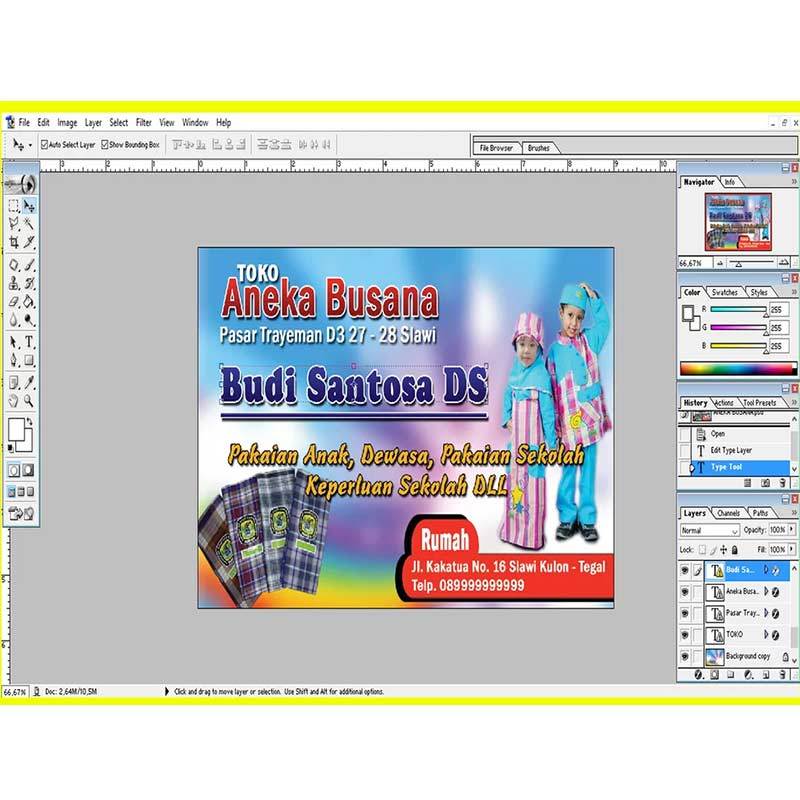Open the Fill slider arrow
The height and width of the screenshot is (800, 800).
pyautogui.click(x=791, y=549)
